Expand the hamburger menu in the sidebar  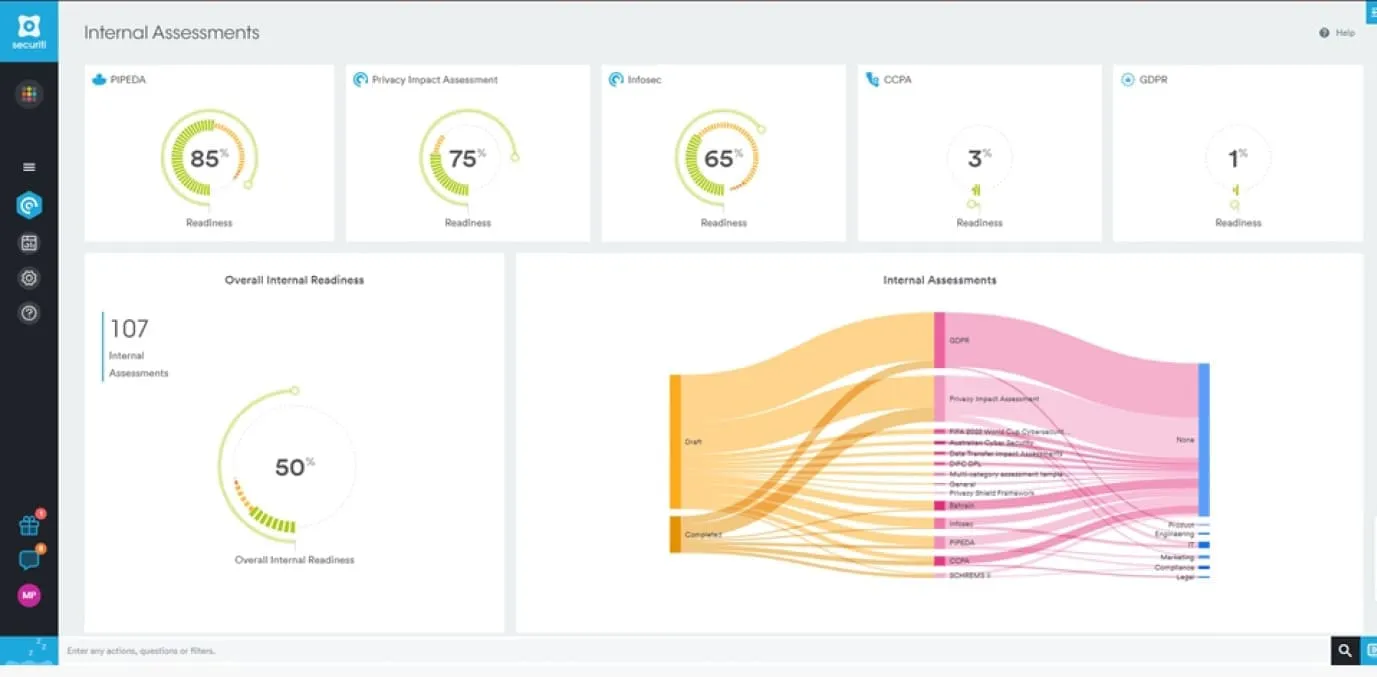(x=29, y=167)
